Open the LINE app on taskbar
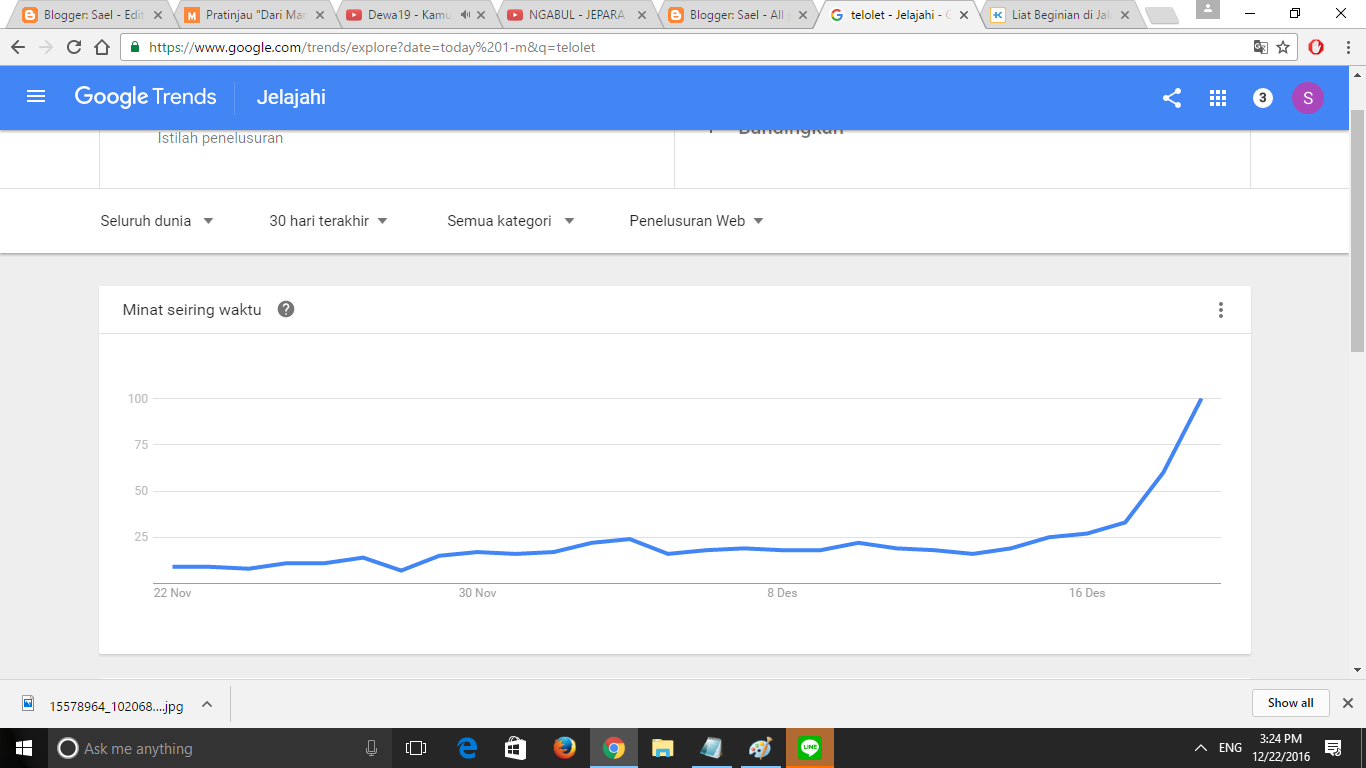The image size is (1366, 768). click(x=810, y=748)
